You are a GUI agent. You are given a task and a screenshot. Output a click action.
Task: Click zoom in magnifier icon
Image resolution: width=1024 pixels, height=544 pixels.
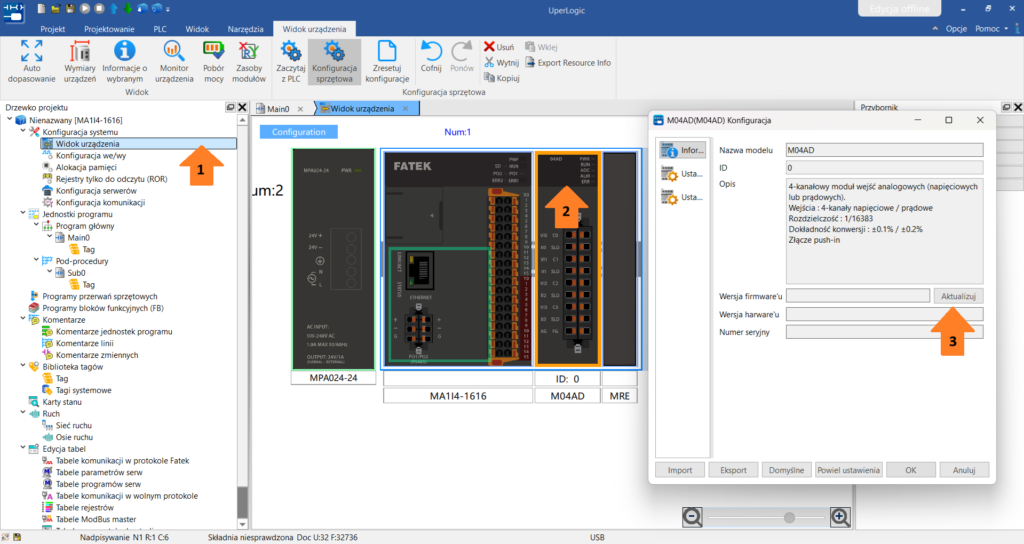coord(840,517)
